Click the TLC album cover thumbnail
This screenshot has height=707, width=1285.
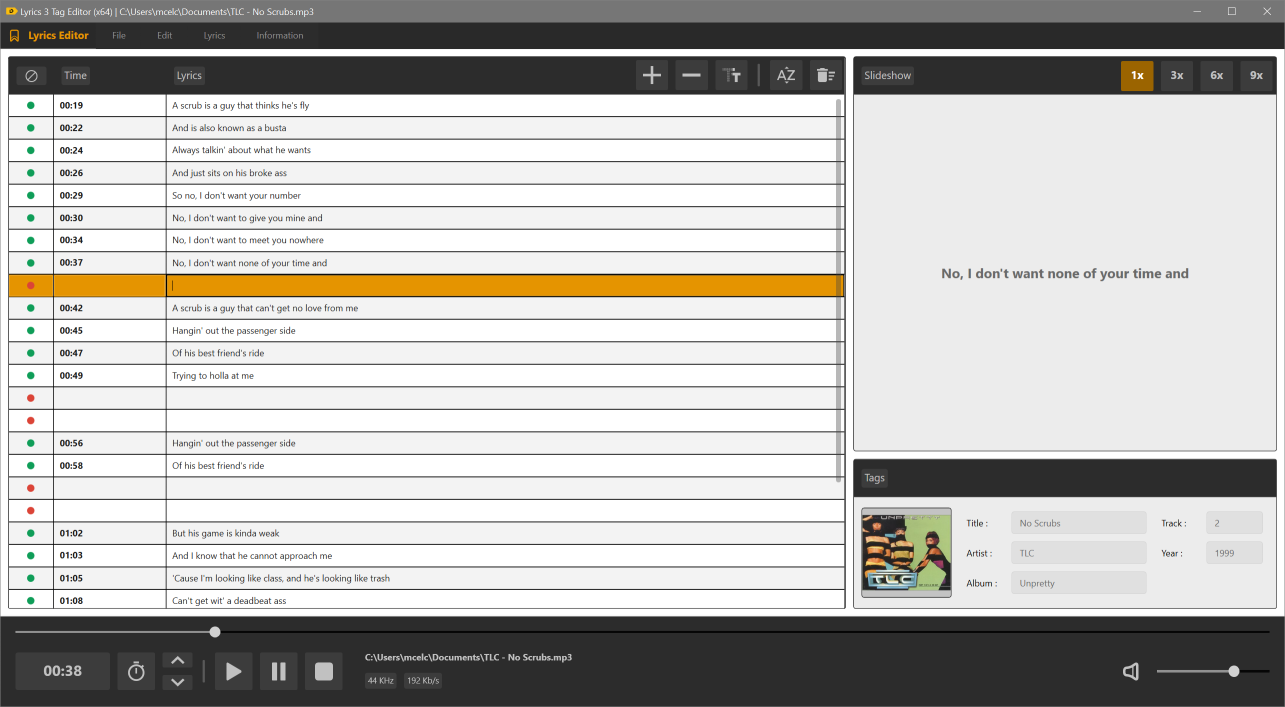pos(906,552)
